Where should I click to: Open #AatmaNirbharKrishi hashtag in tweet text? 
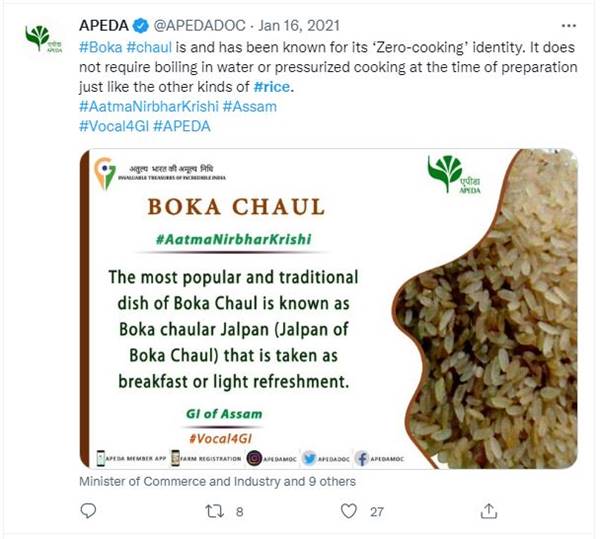[148, 104]
